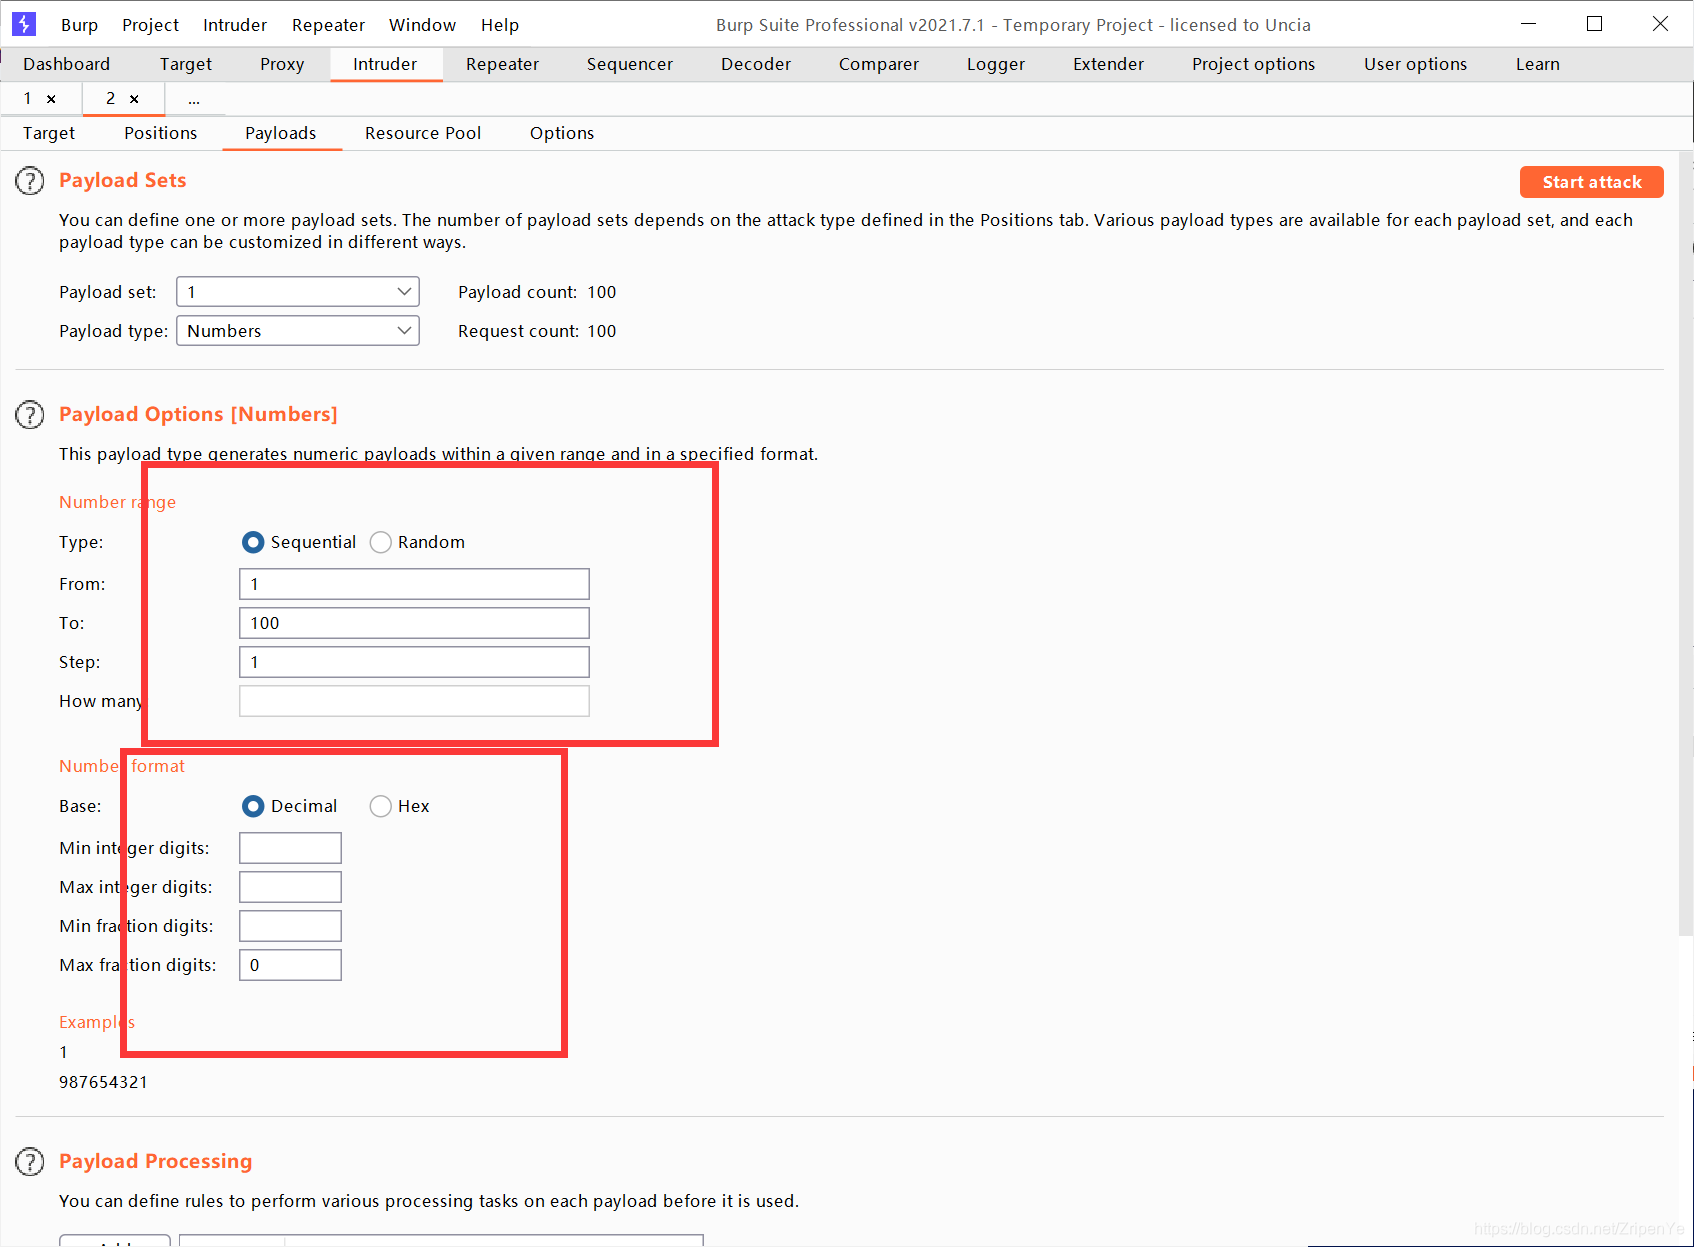Click the Max integer digits field

(290, 887)
